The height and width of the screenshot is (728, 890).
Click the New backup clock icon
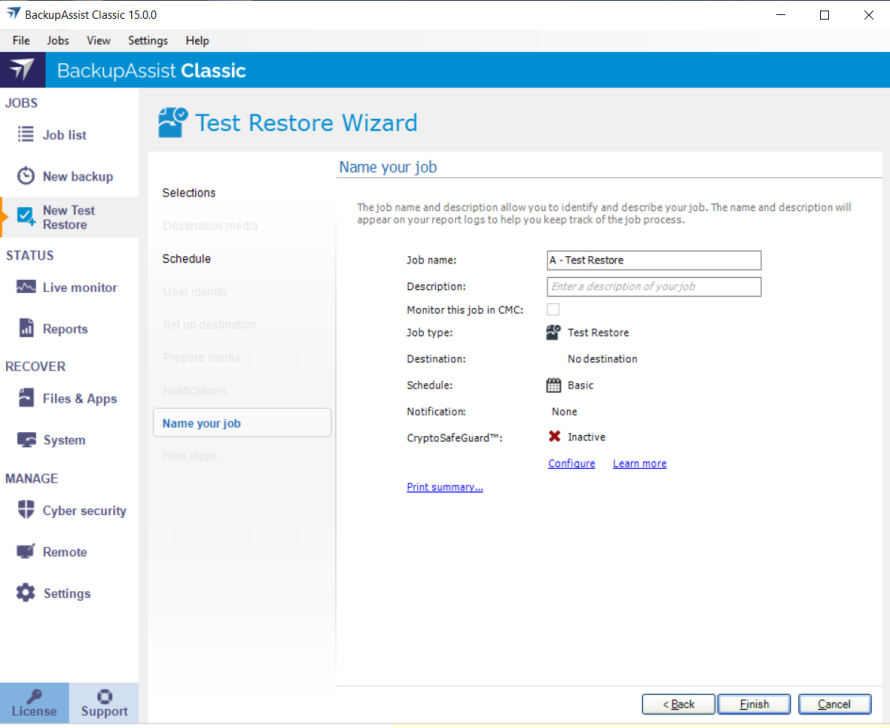tap(26, 176)
